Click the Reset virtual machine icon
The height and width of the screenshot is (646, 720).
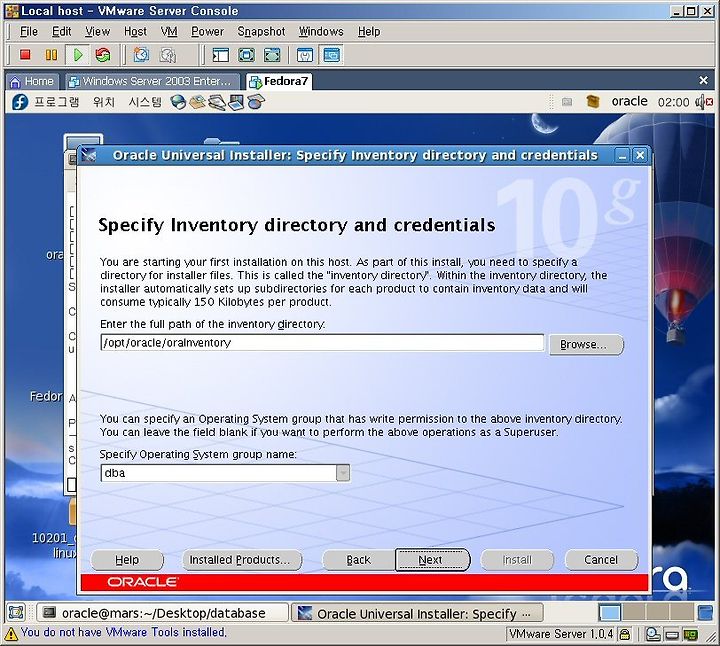[x=103, y=55]
